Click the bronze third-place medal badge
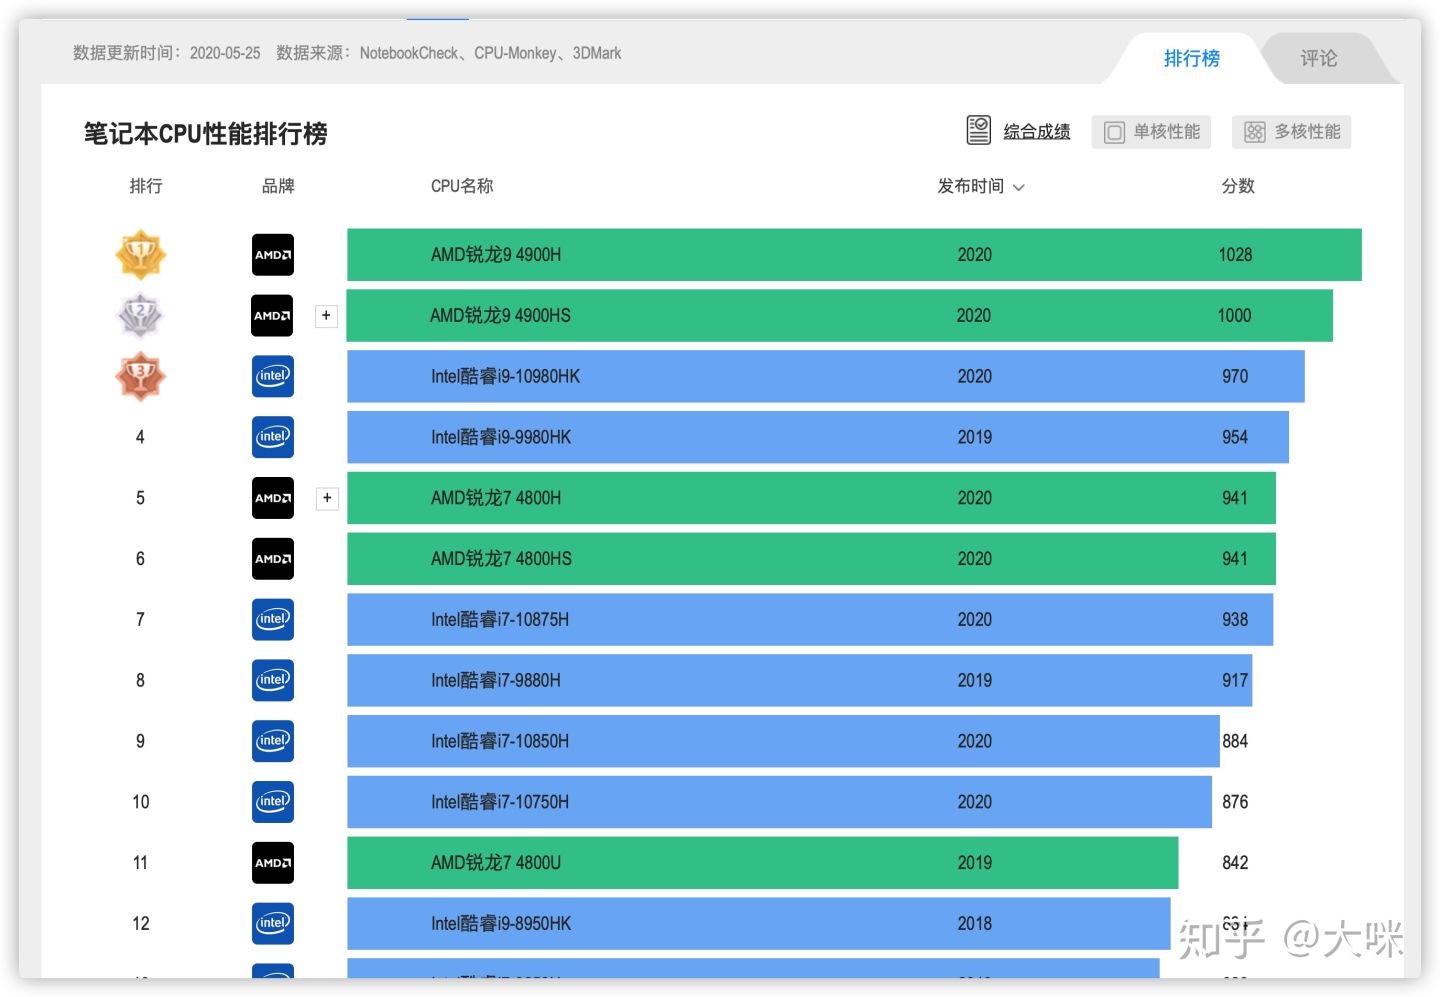The image size is (1440, 997). (140, 377)
